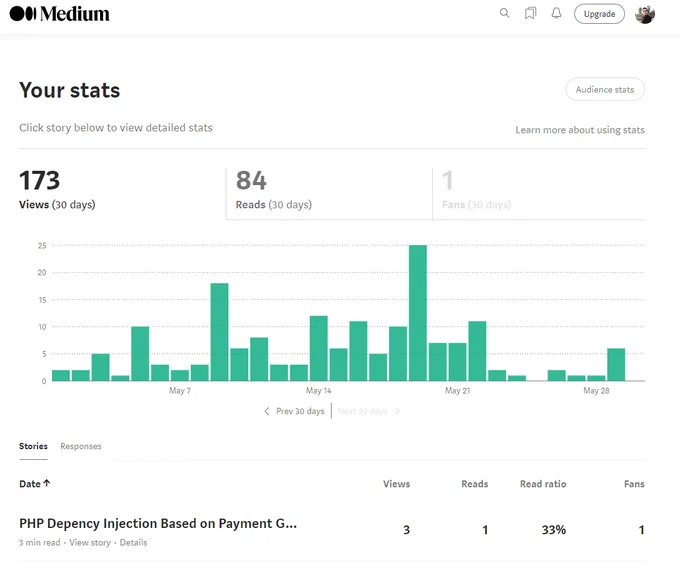Click the View story link

[90, 543]
